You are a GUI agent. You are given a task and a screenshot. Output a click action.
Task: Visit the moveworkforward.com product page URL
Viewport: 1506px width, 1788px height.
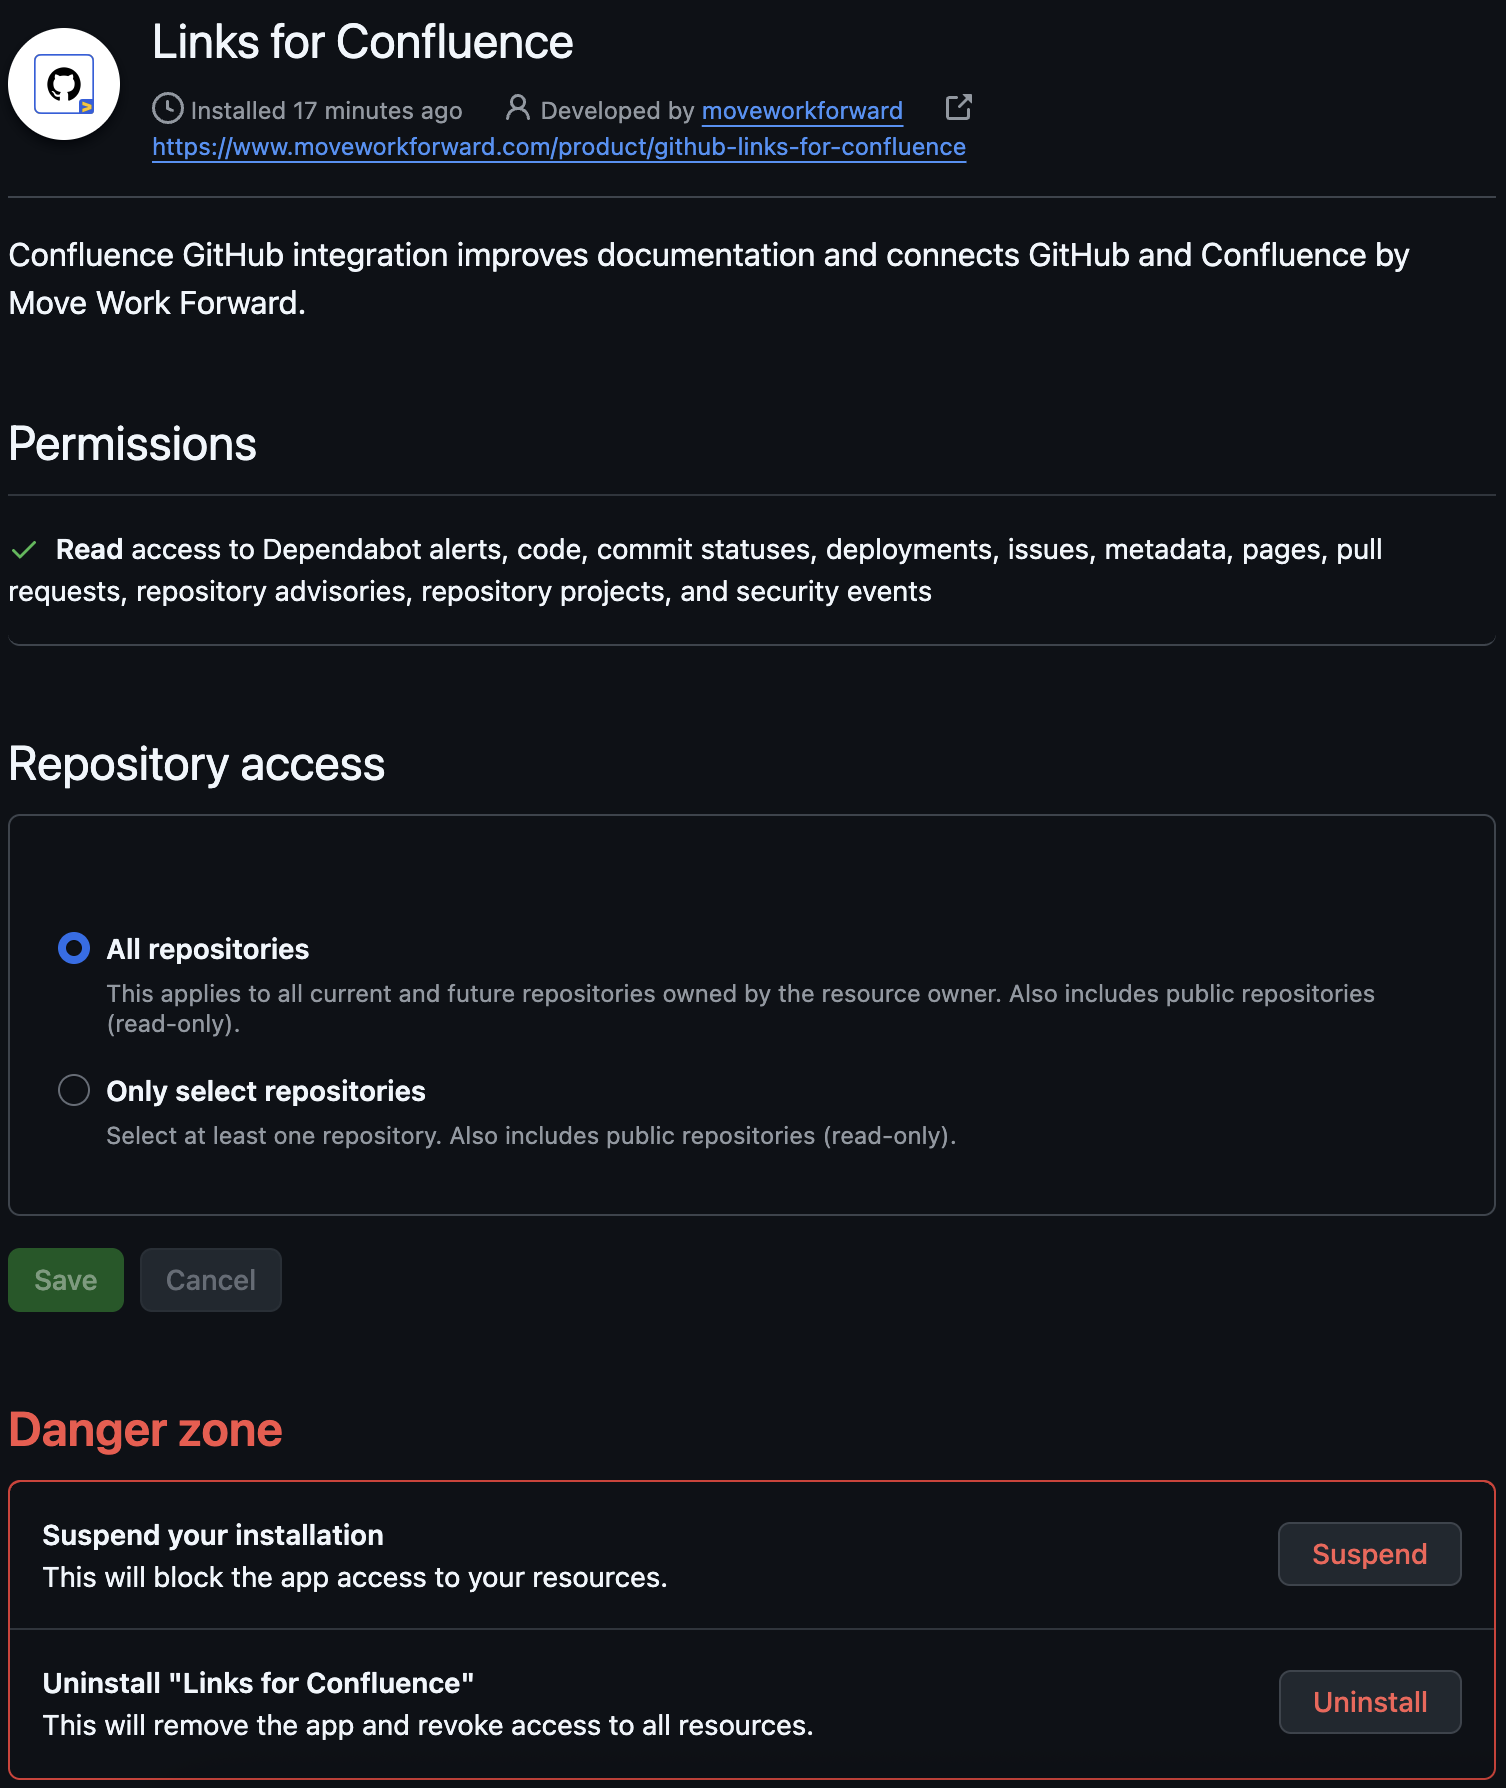tap(559, 147)
